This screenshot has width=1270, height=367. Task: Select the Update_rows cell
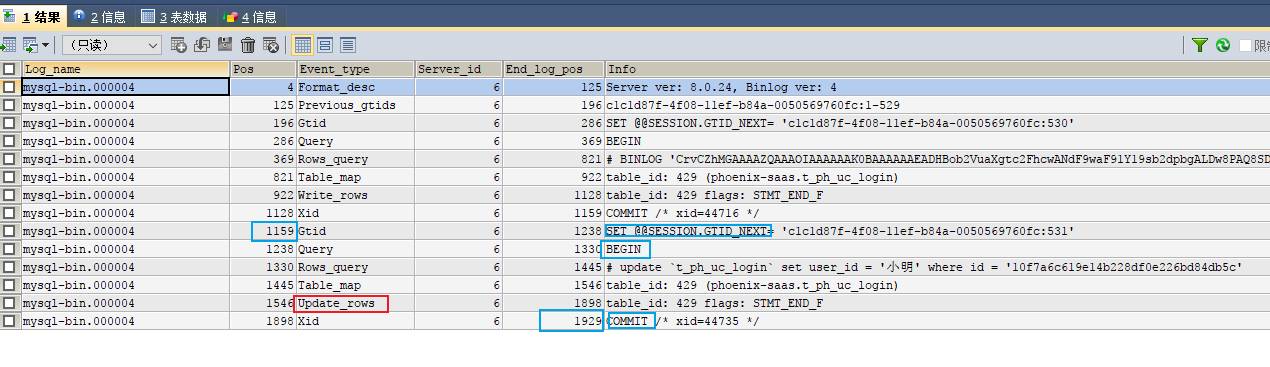click(355, 303)
